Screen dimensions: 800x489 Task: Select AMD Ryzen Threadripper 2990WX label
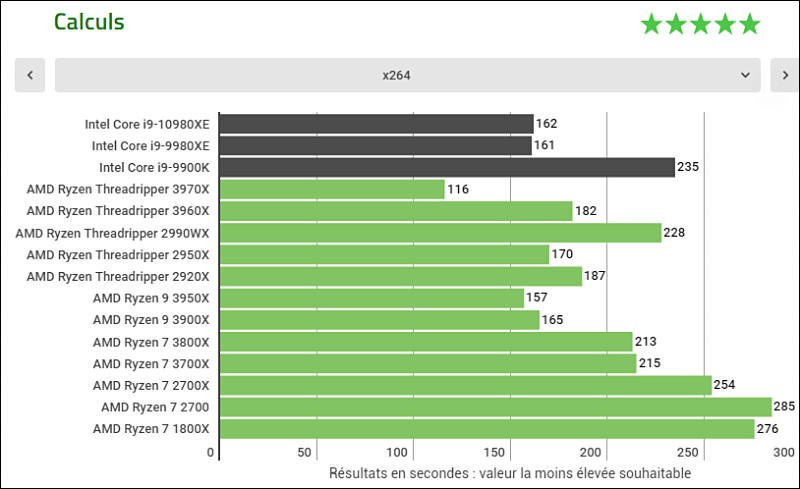tap(112, 233)
